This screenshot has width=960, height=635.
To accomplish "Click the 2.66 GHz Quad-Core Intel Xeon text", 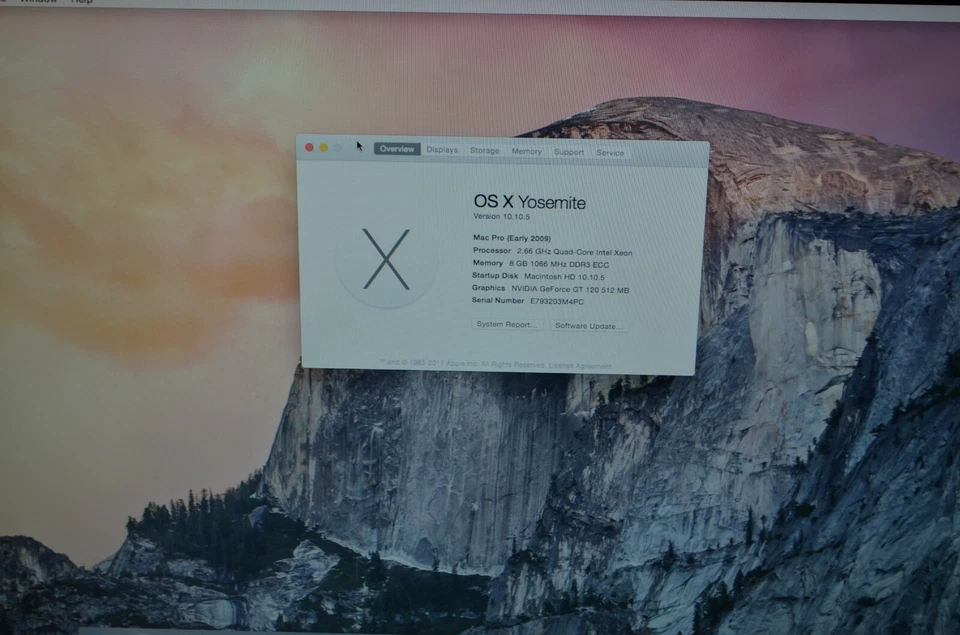I will click(x=574, y=252).
